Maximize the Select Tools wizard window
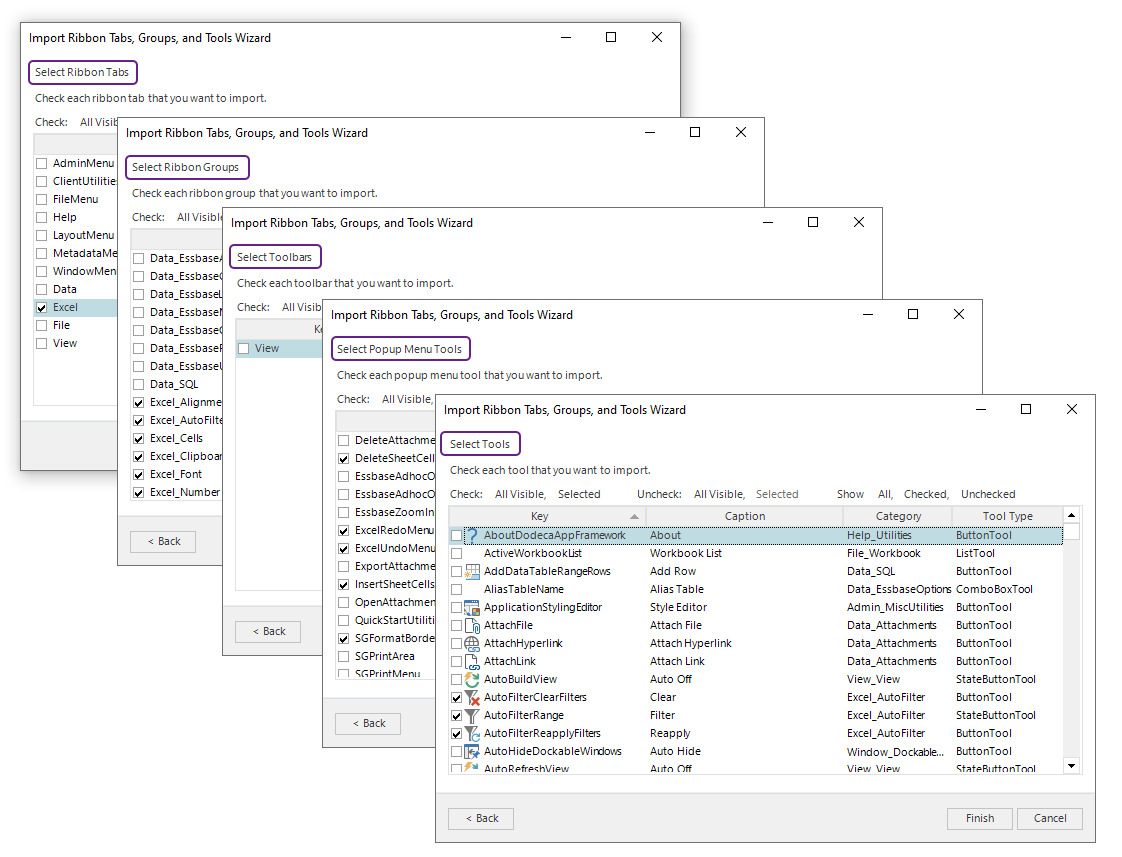Screen dimensions: 1122x857 click(1025, 409)
